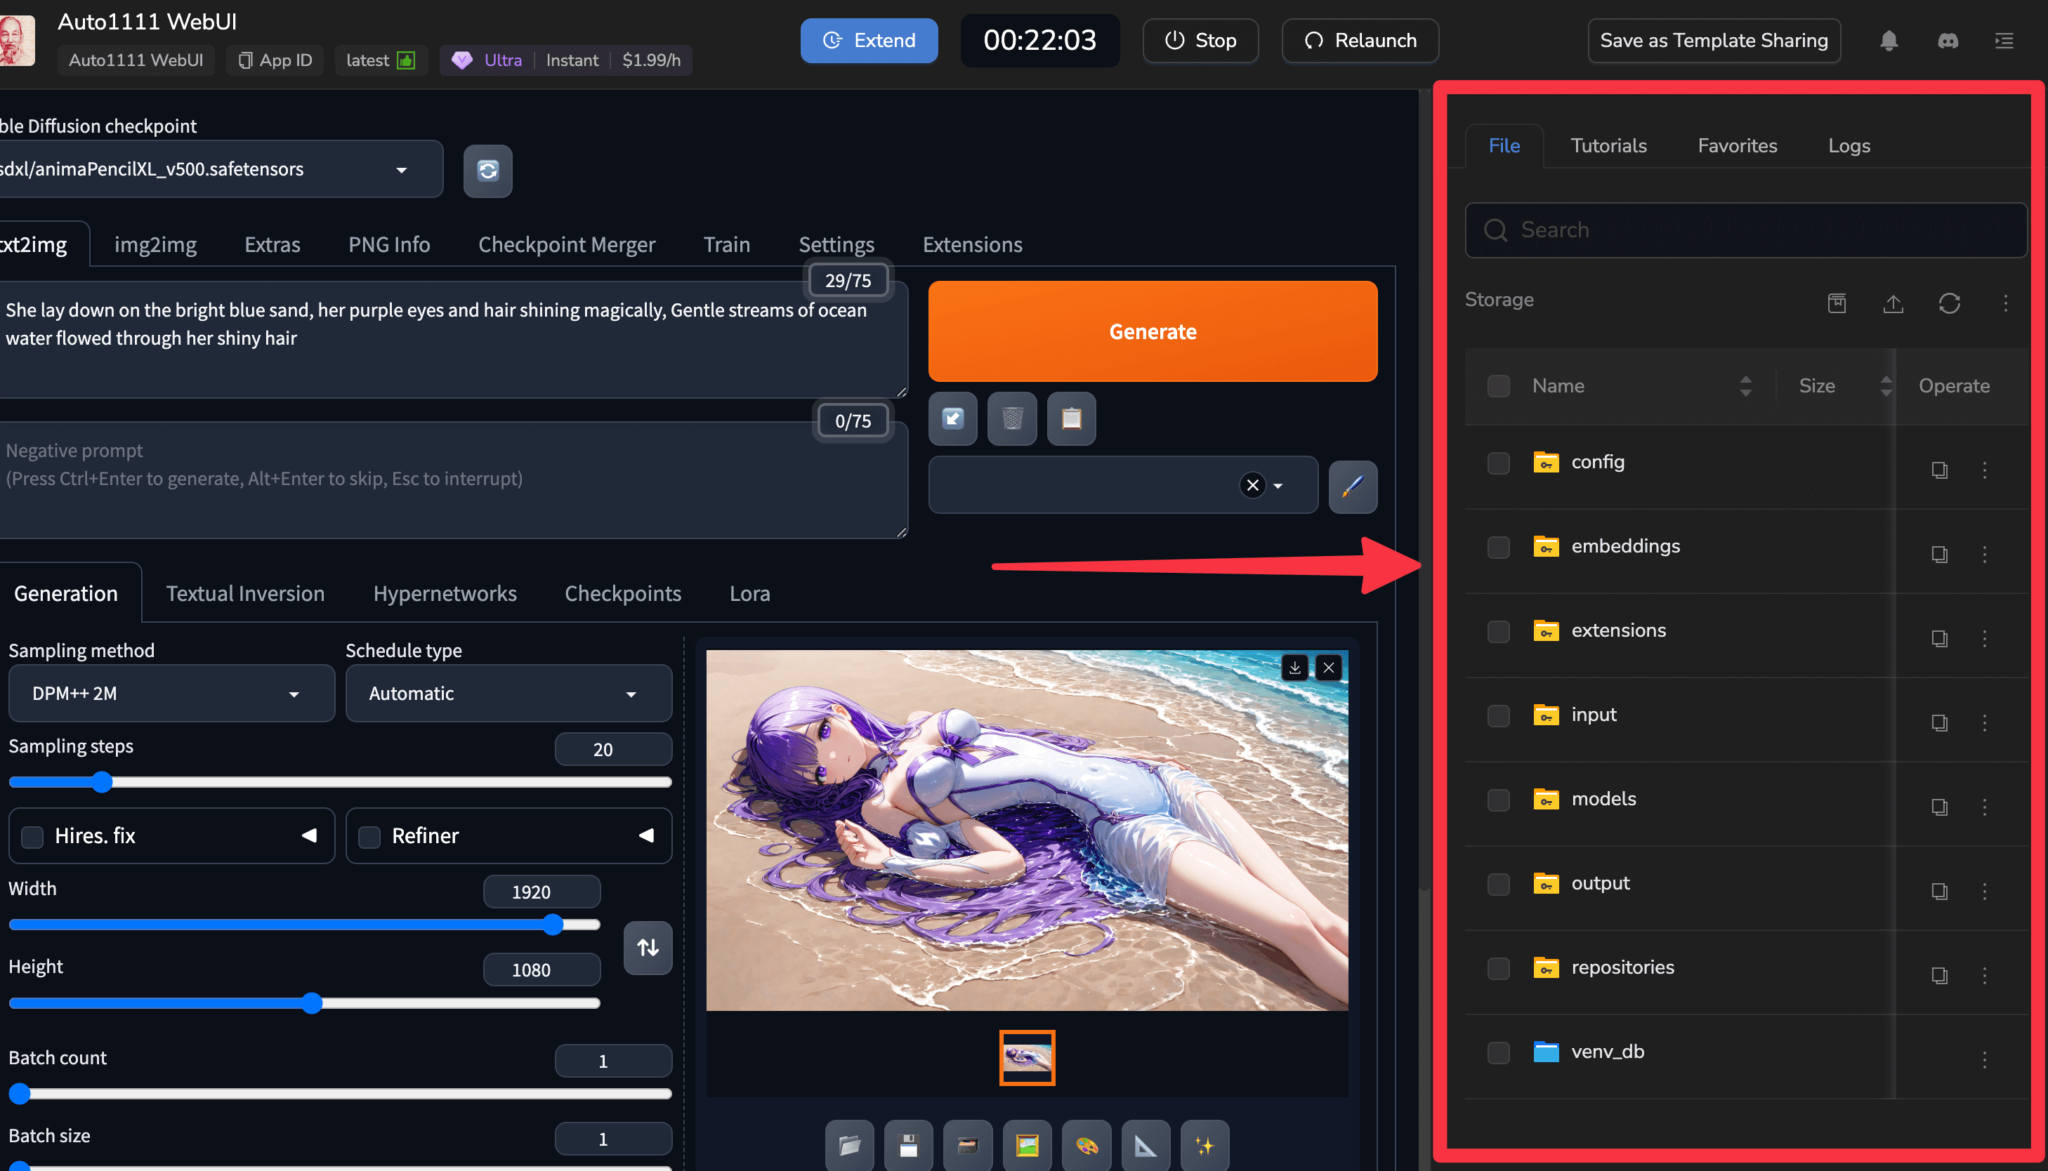Open the output folder icon below the image
2048x1171 pixels.
click(x=848, y=1145)
